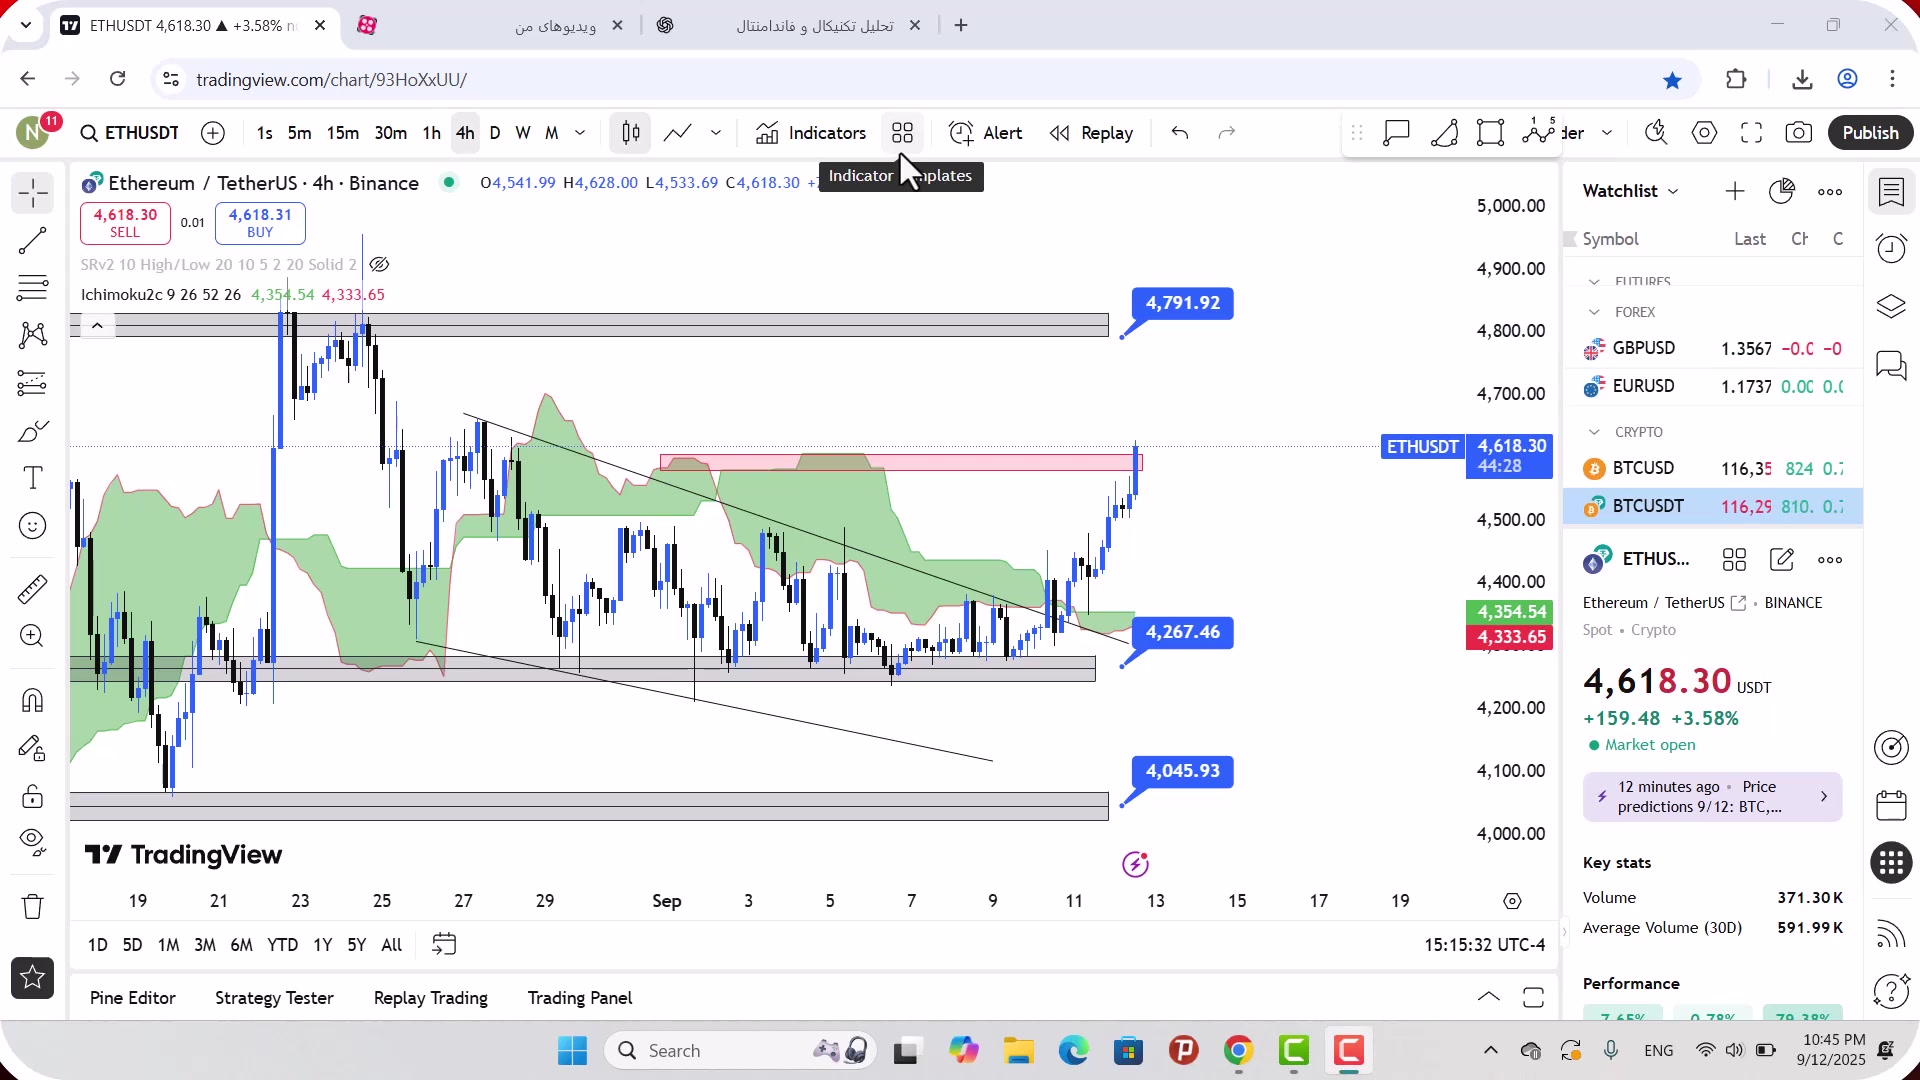Open Indicator templates menu
This screenshot has width=1920, height=1080.
pos(902,133)
